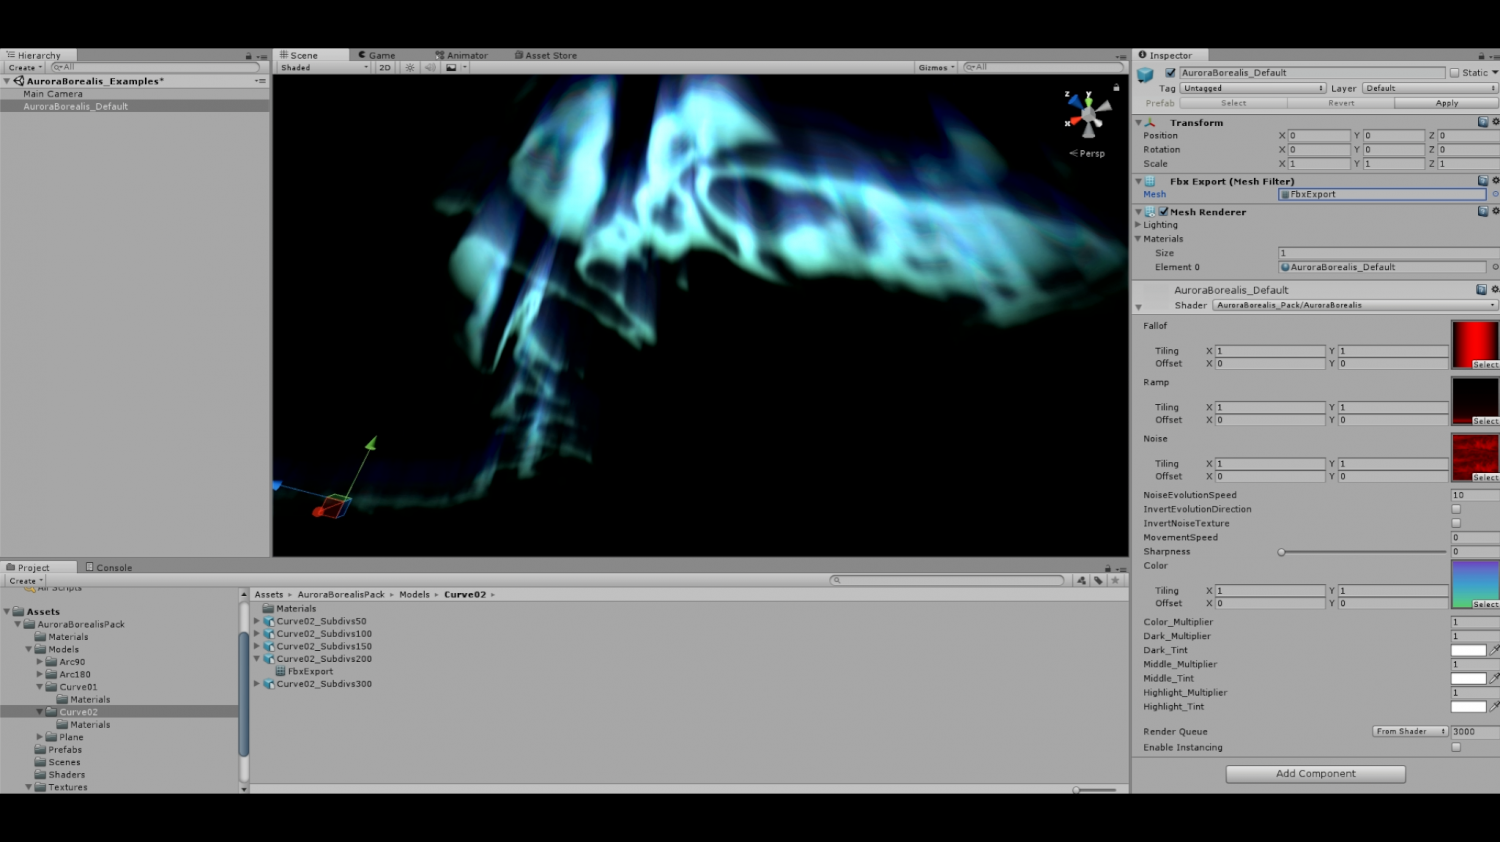Image resolution: width=1500 pixels, height=842 pixels.
Task: Click the prefab Select button
Action: pyautogui.click(x=1234, y=103)
